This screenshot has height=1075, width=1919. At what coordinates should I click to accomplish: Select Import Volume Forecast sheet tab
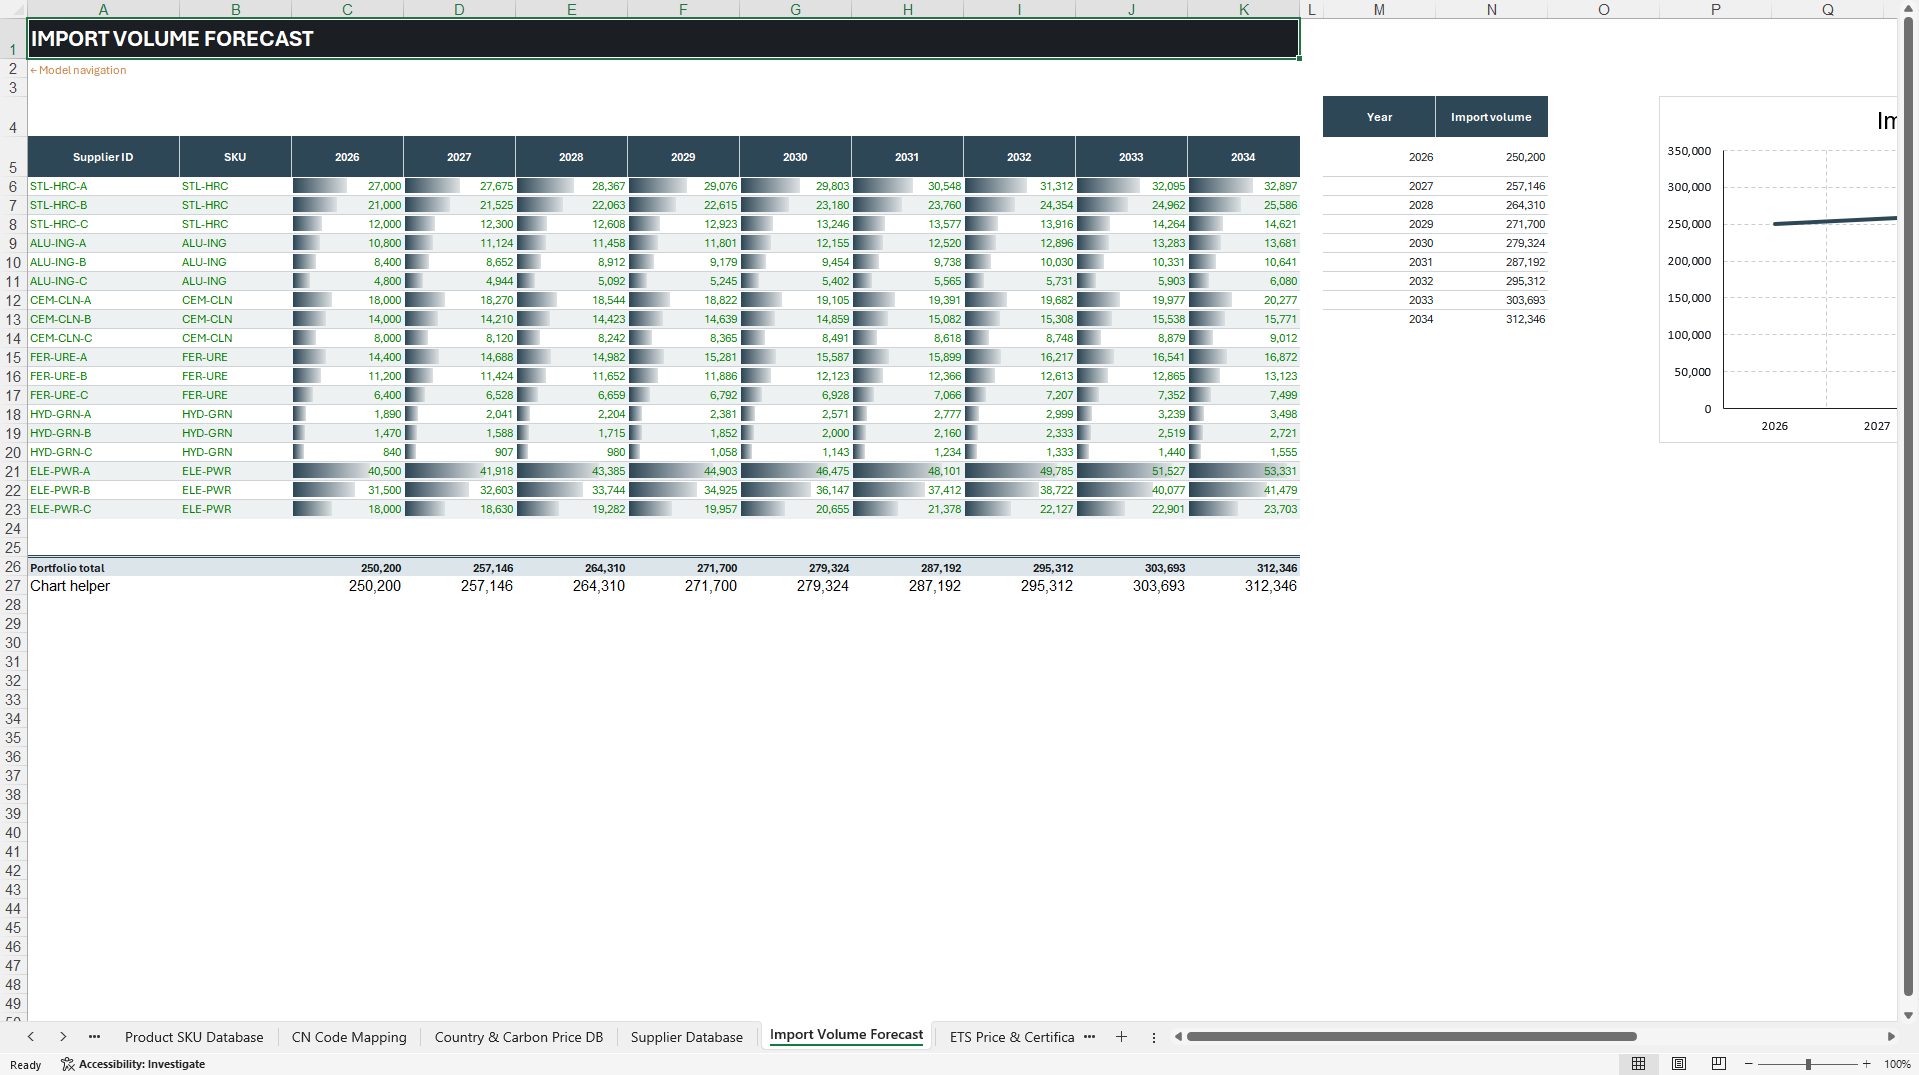click(846, 1035)
